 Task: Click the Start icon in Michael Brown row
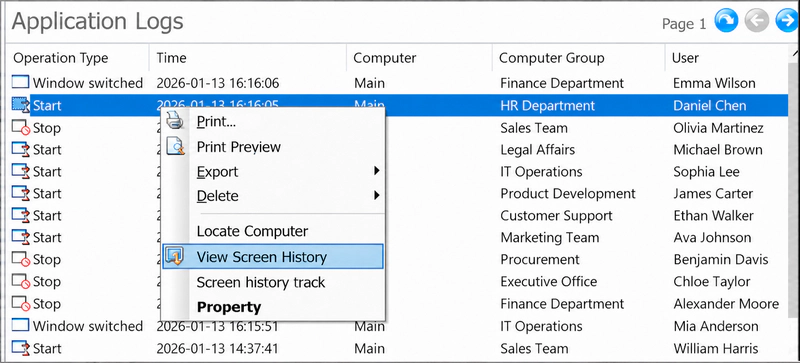[x=21, y=149]
